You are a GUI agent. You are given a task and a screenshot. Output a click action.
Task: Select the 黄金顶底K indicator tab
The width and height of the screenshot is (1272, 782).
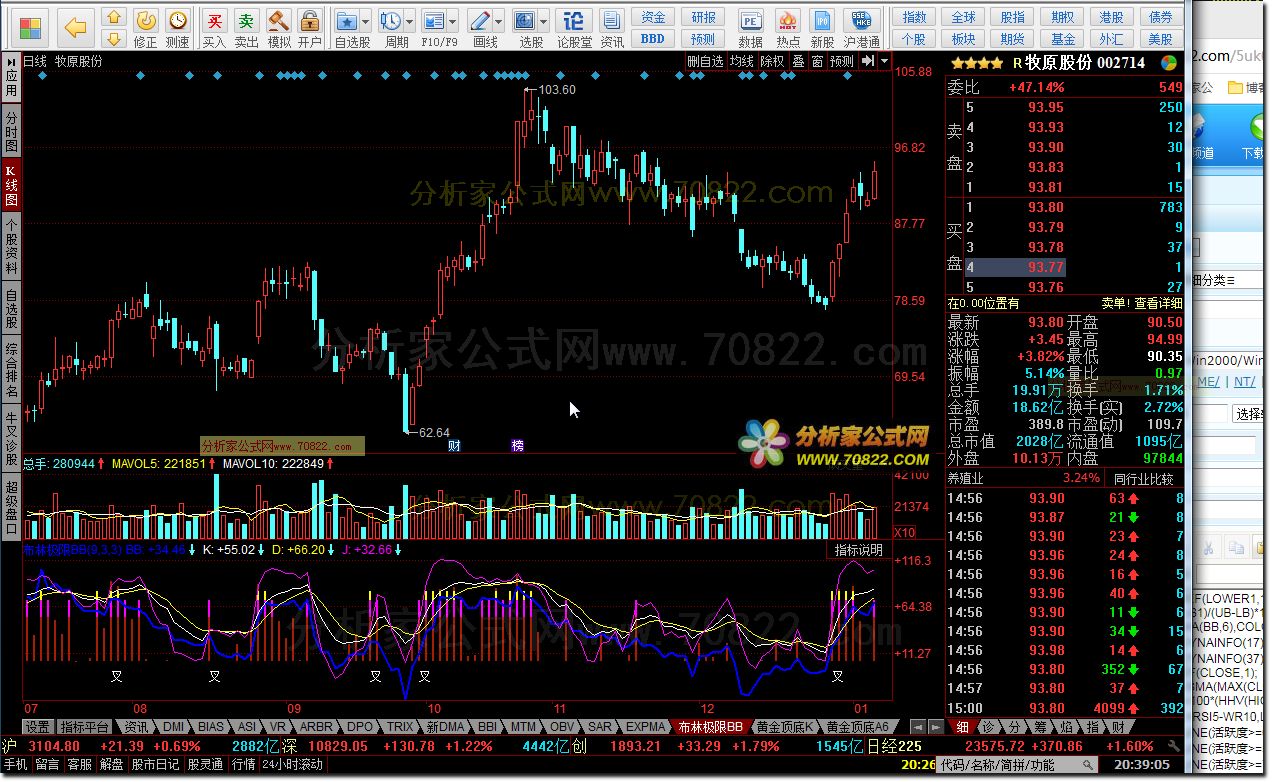786,727
